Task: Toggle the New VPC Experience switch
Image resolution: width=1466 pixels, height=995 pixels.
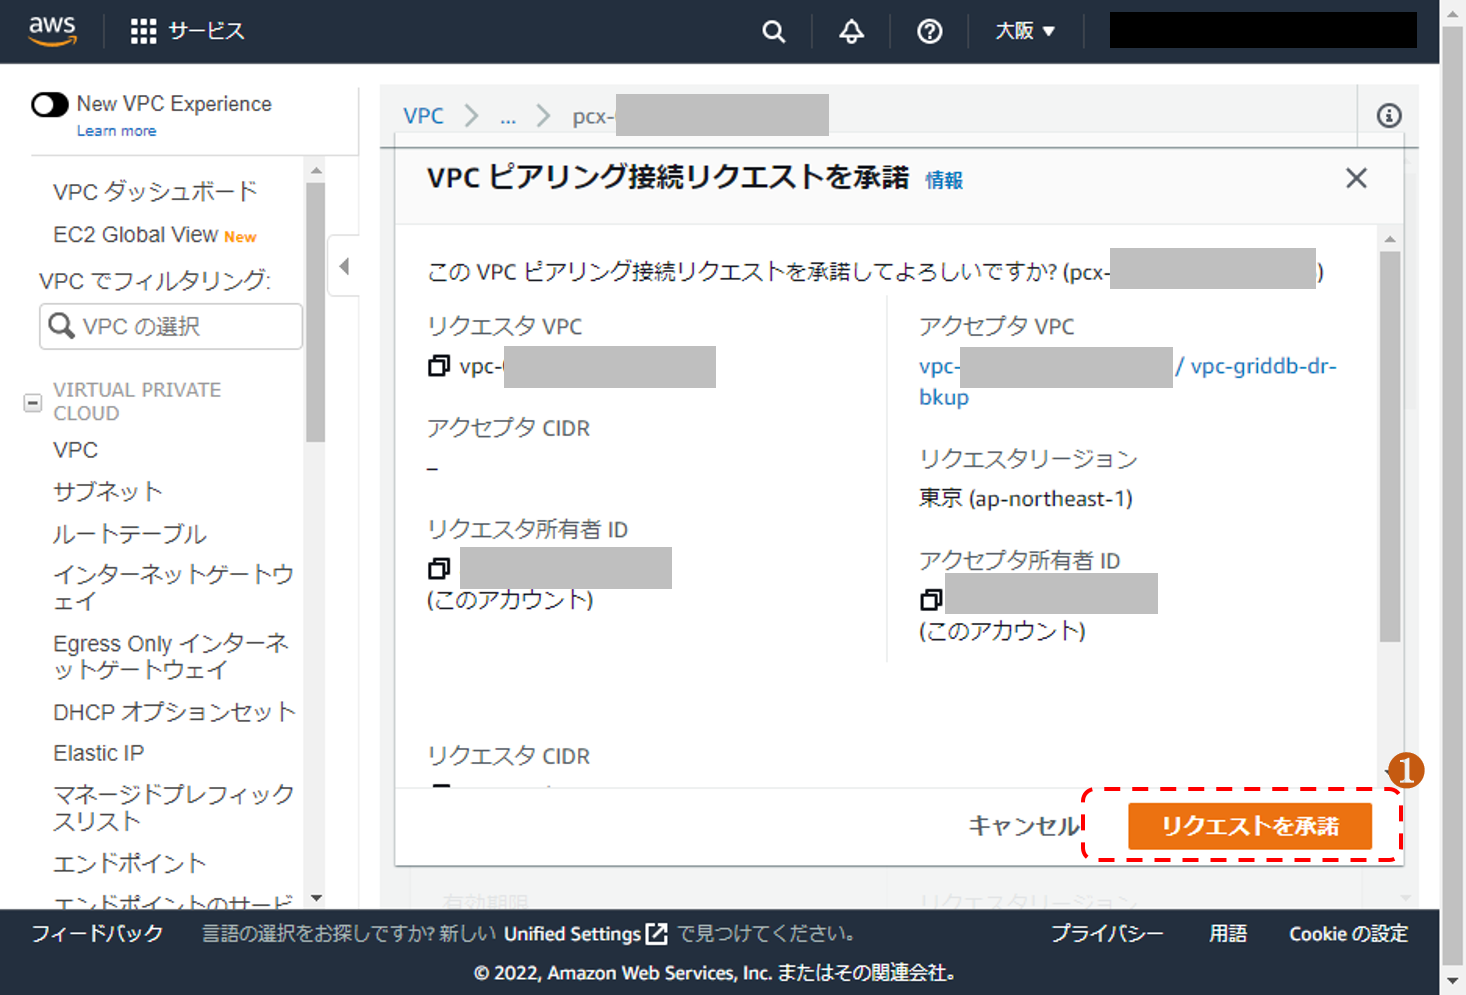Action: click(50, 104)
